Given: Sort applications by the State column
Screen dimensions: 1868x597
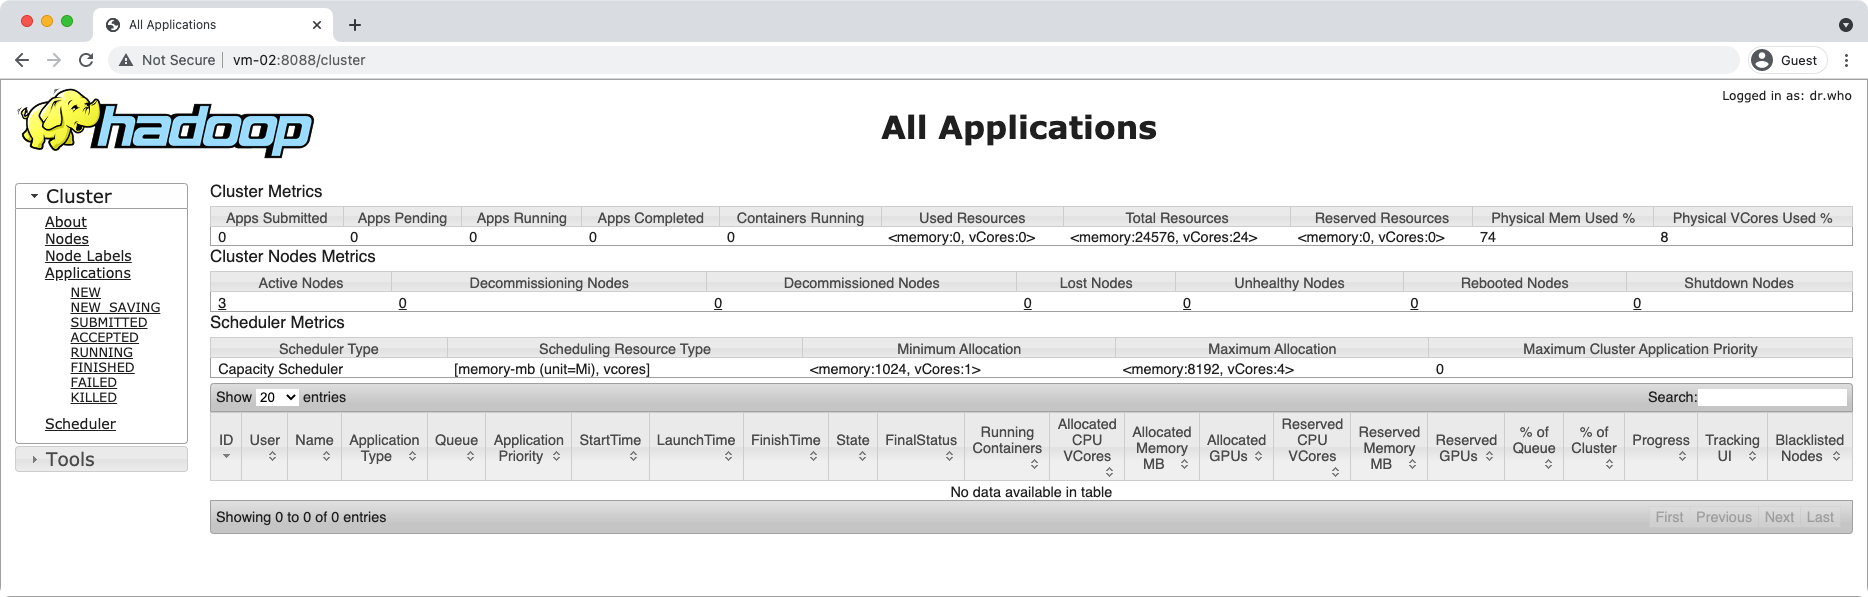Looking at the screenshot, I should [853, 446].
